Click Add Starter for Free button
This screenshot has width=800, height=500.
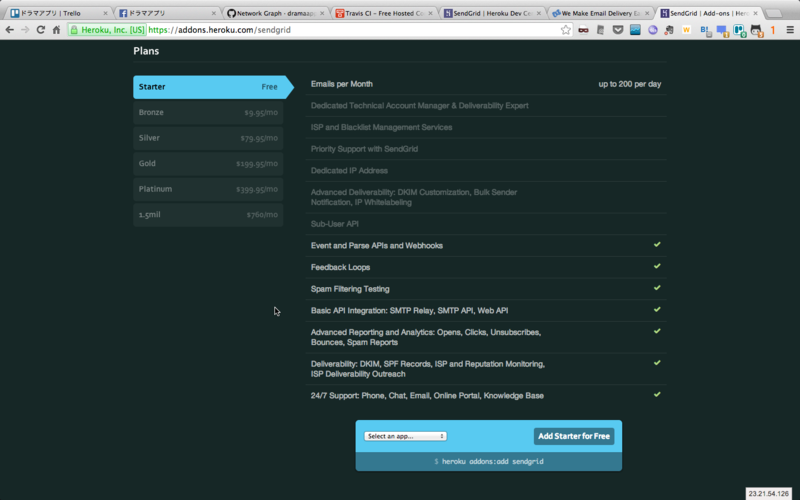(574, 436)
